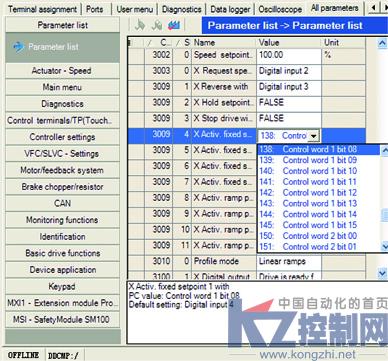The height and width of the screenshot is (361, 388).
Task: Open the User menu tab
Action: coord(135,9)
